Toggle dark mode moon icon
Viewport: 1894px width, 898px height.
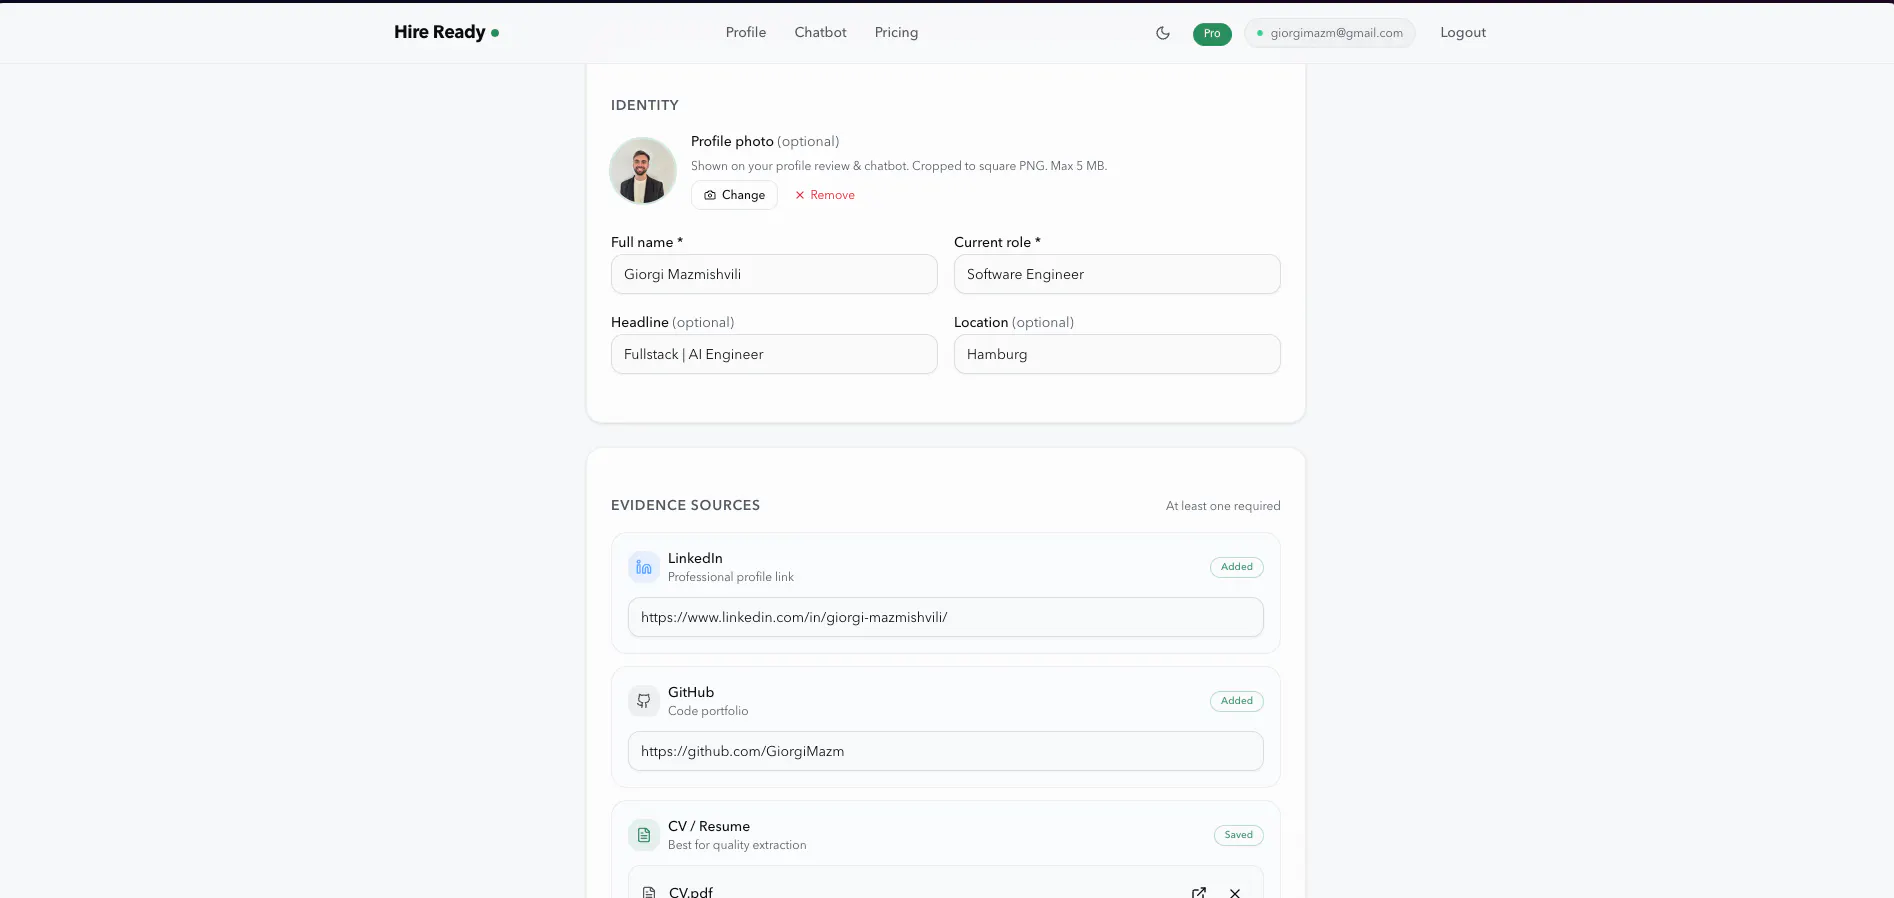click(x=1163, y=33)
